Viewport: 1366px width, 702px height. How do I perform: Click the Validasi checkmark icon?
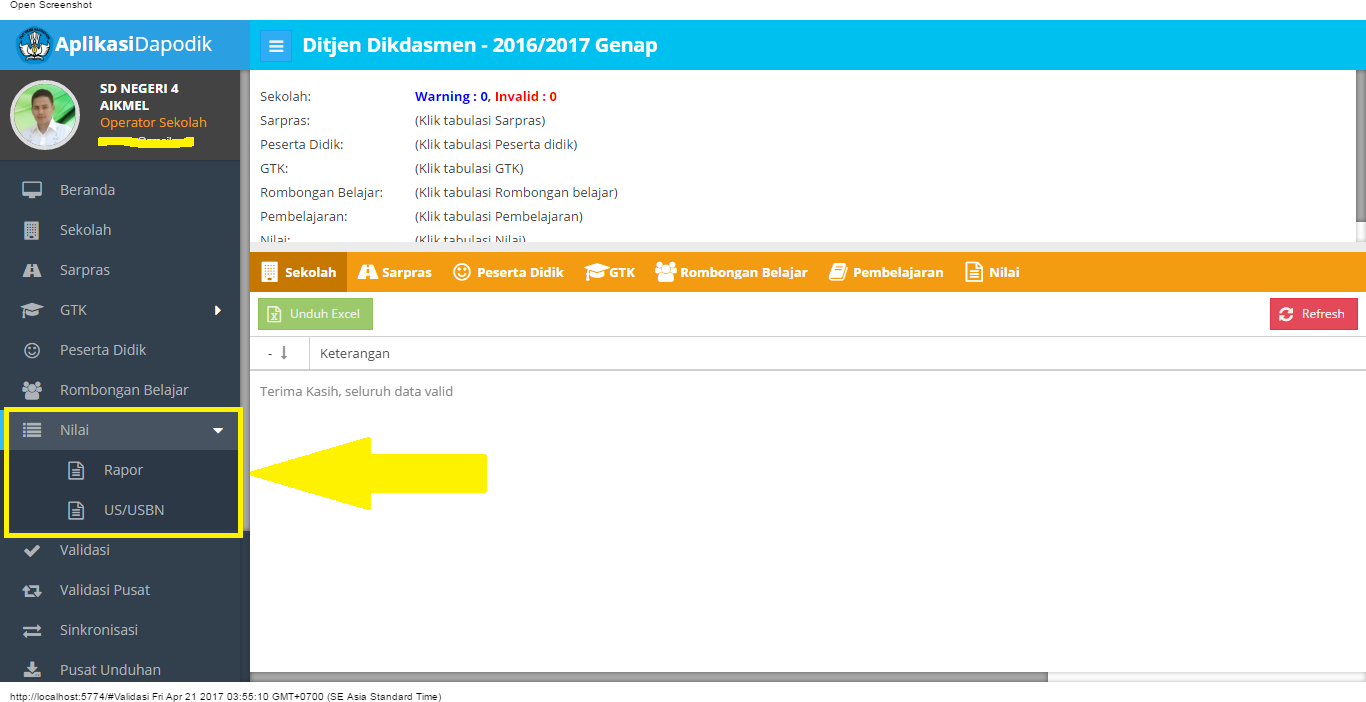pyautogui.click(x=32, y=550)
